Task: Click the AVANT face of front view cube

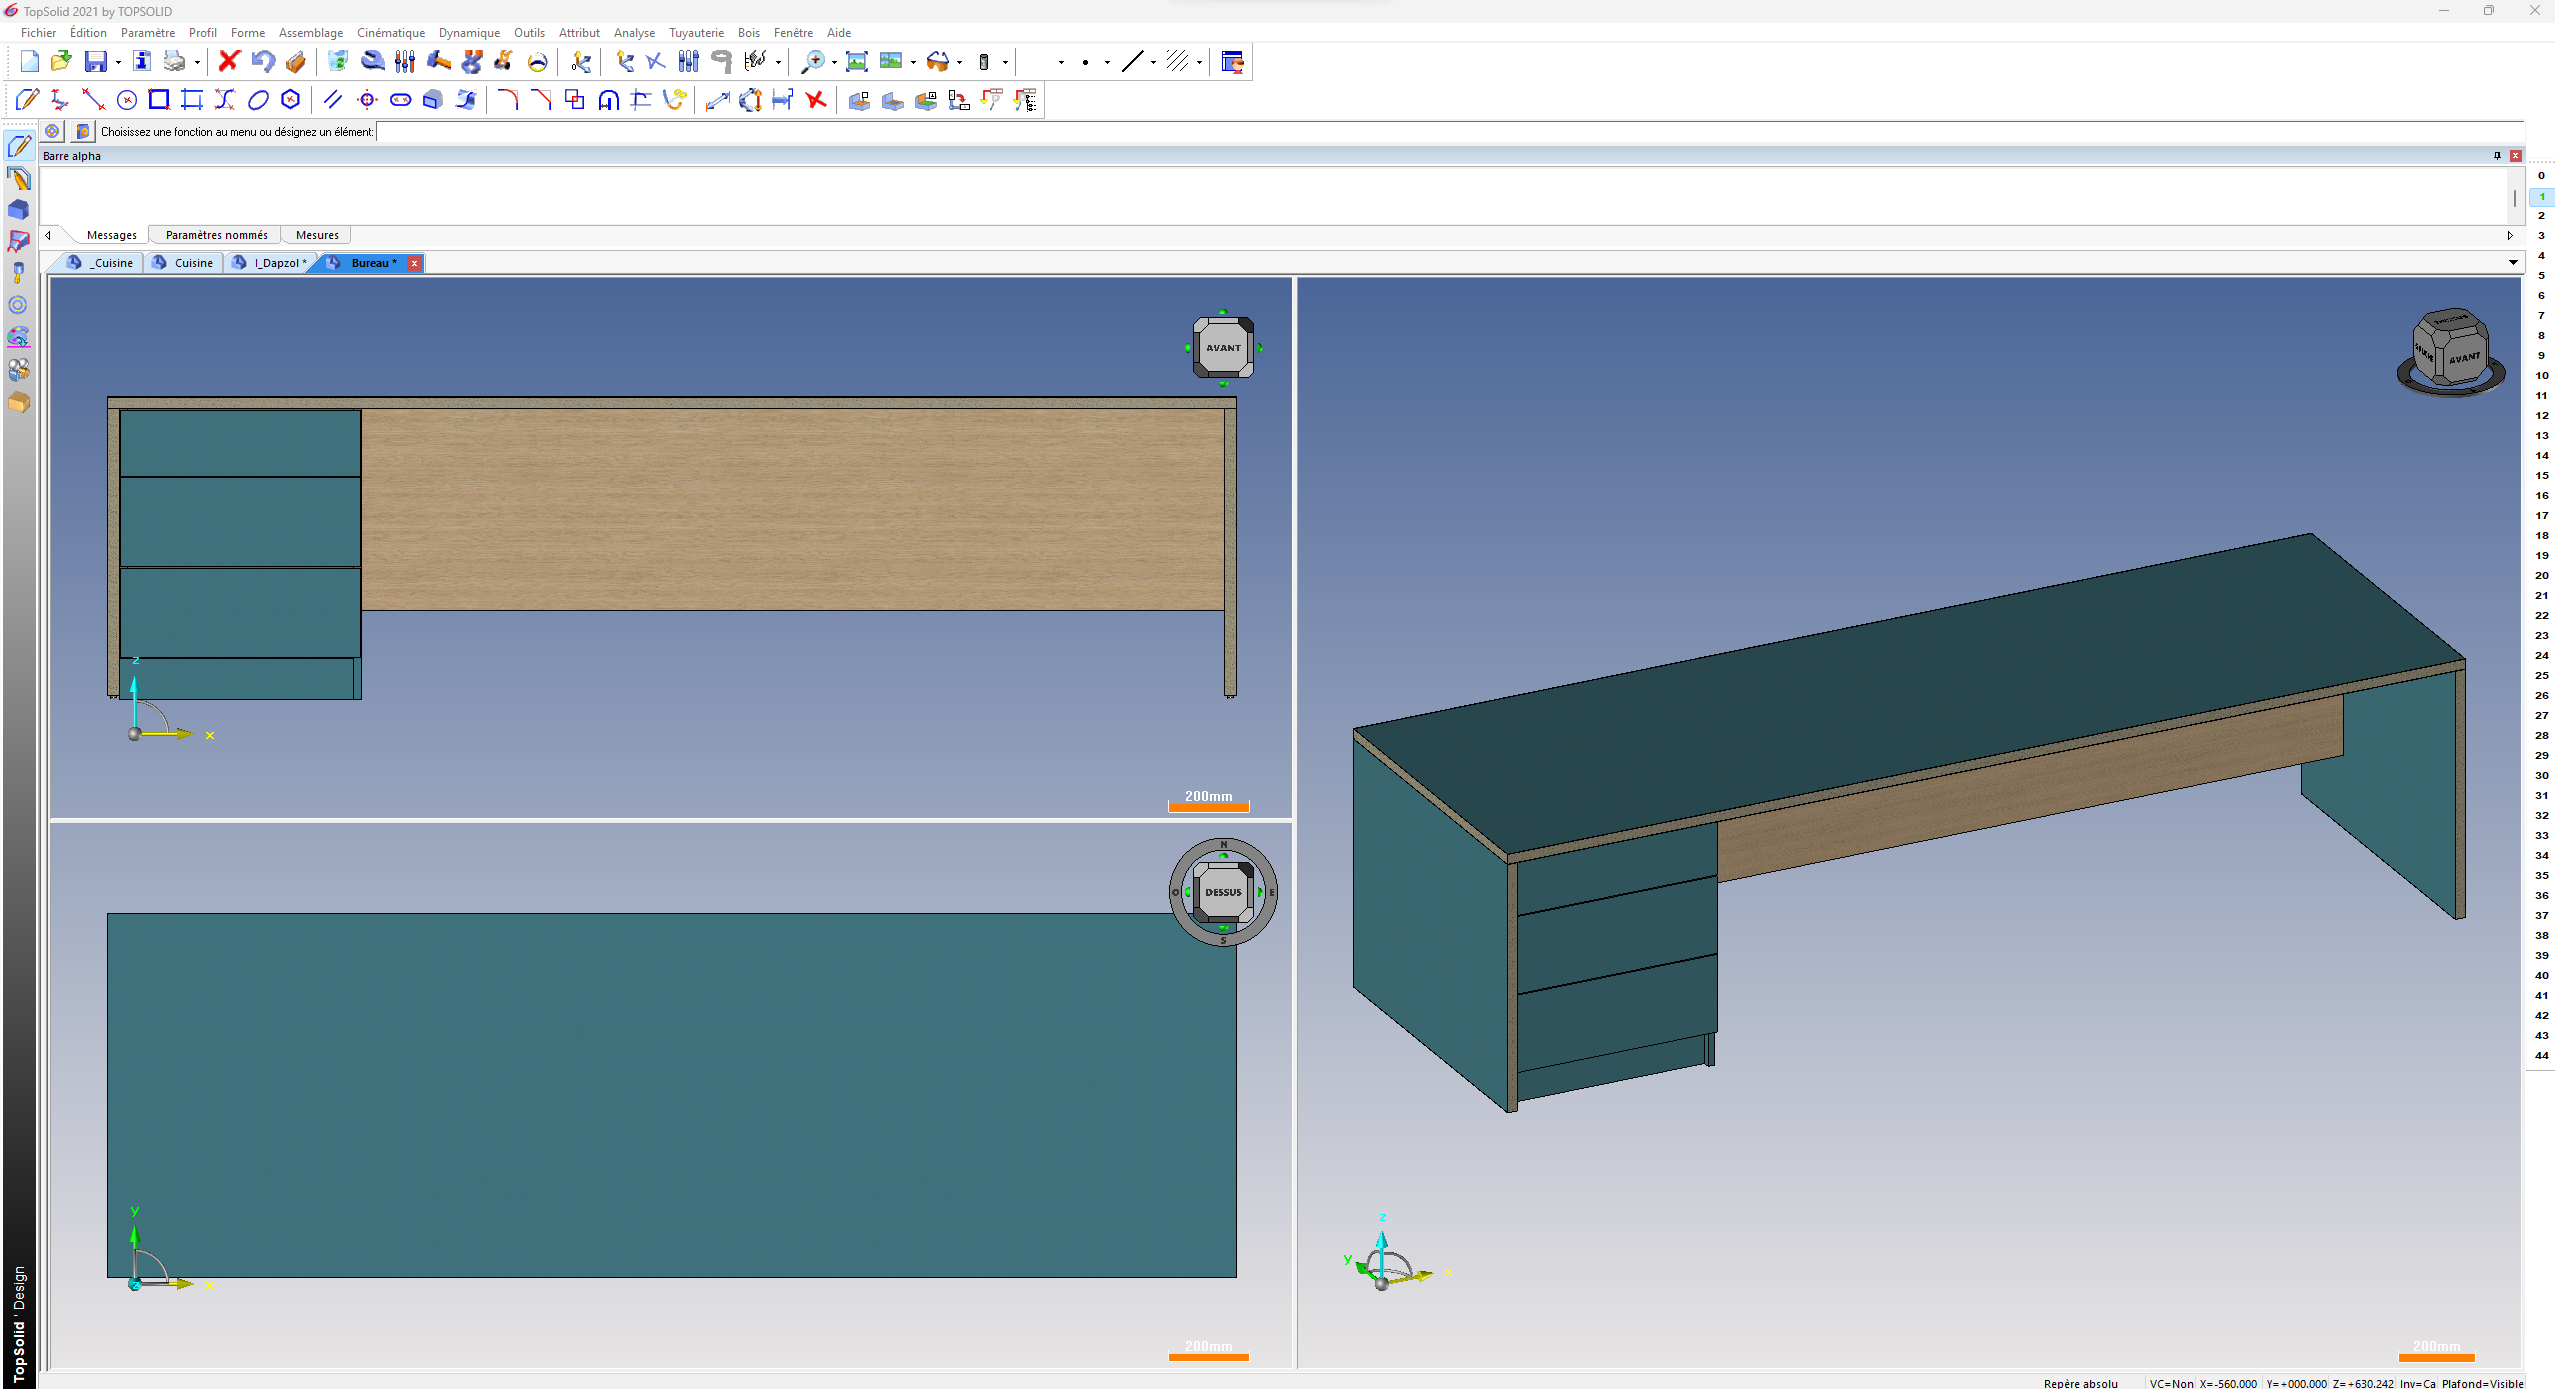Action: pos(1223,348)
